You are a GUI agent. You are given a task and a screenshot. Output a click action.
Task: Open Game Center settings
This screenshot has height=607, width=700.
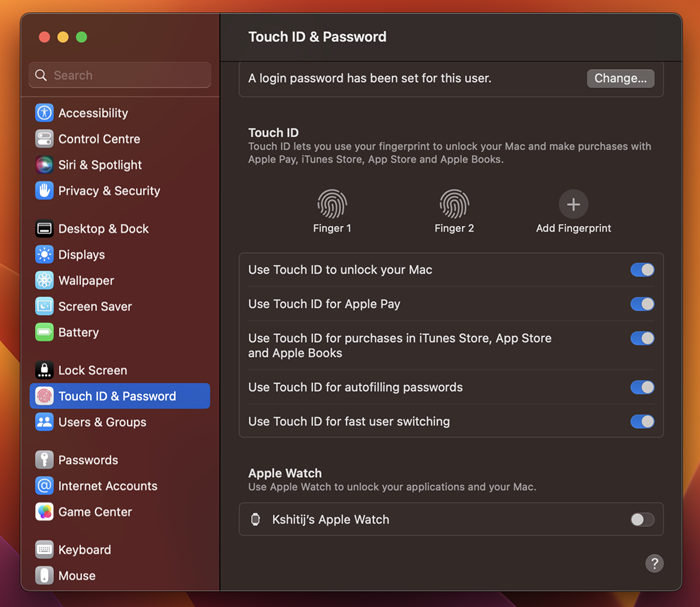pyautogui.click(x=120, y=511)
